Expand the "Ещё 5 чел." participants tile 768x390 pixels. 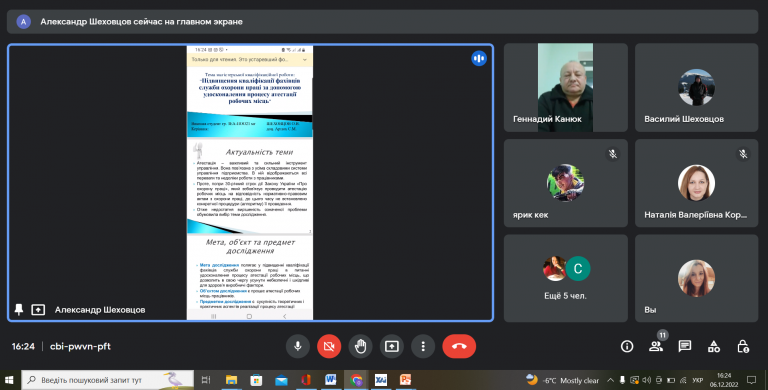click(x=565, y=278)
